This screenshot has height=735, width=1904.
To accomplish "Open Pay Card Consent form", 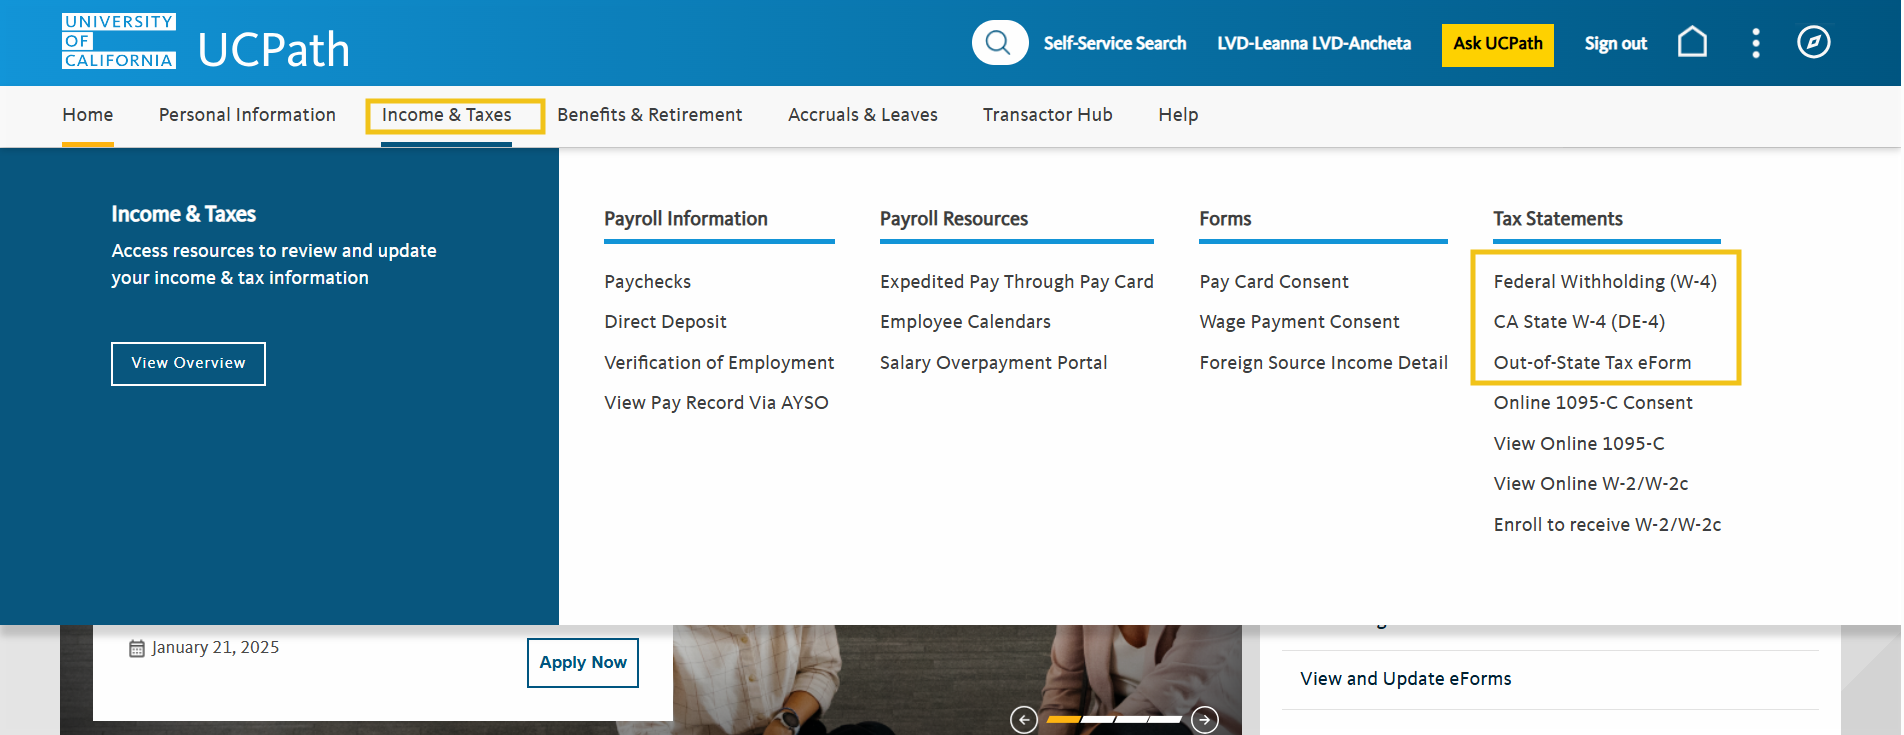I will coord(1274,282).
